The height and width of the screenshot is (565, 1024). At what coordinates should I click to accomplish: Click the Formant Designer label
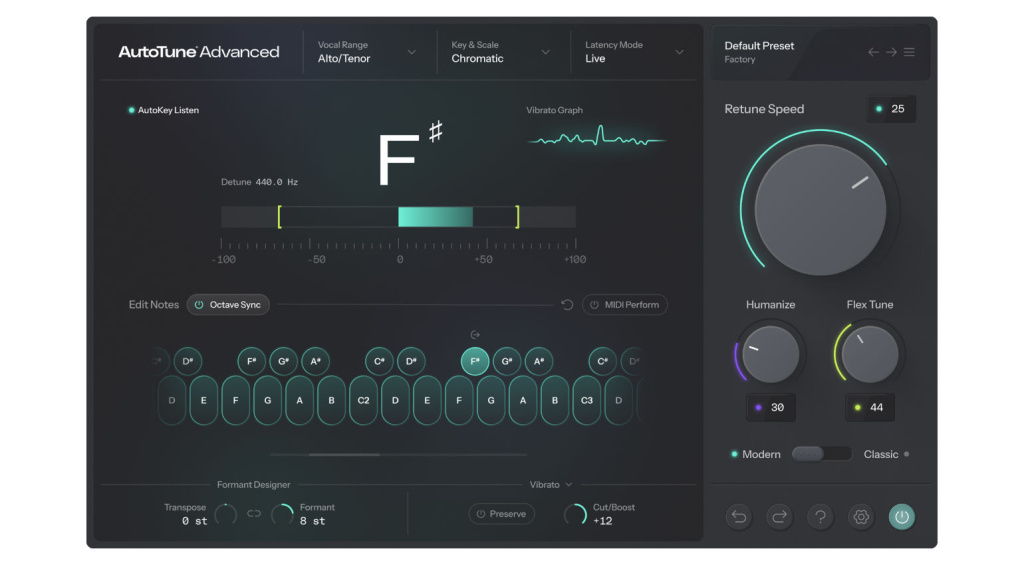(x=253, y=485)
